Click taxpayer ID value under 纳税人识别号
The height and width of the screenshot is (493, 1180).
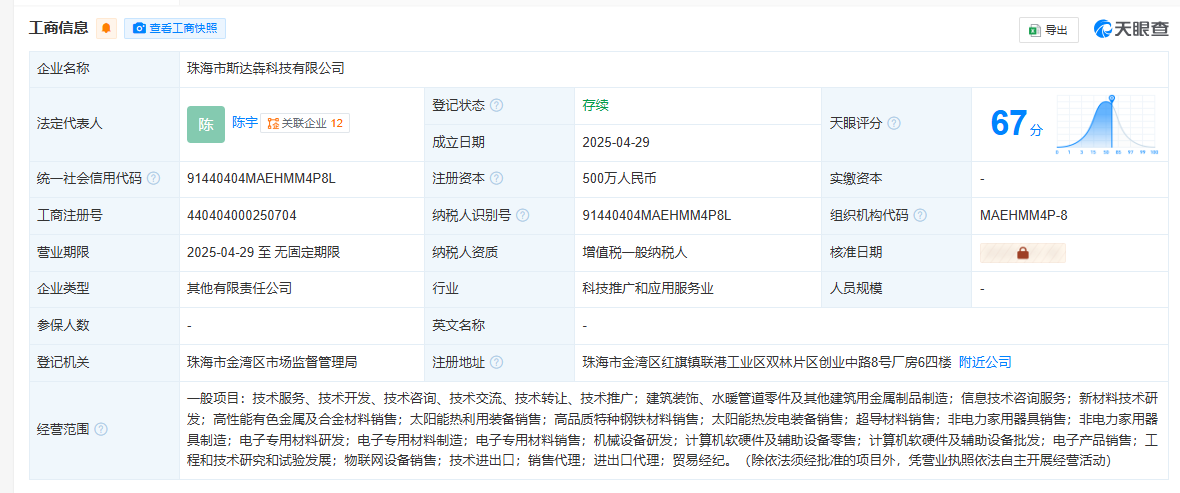click(657, 215)
